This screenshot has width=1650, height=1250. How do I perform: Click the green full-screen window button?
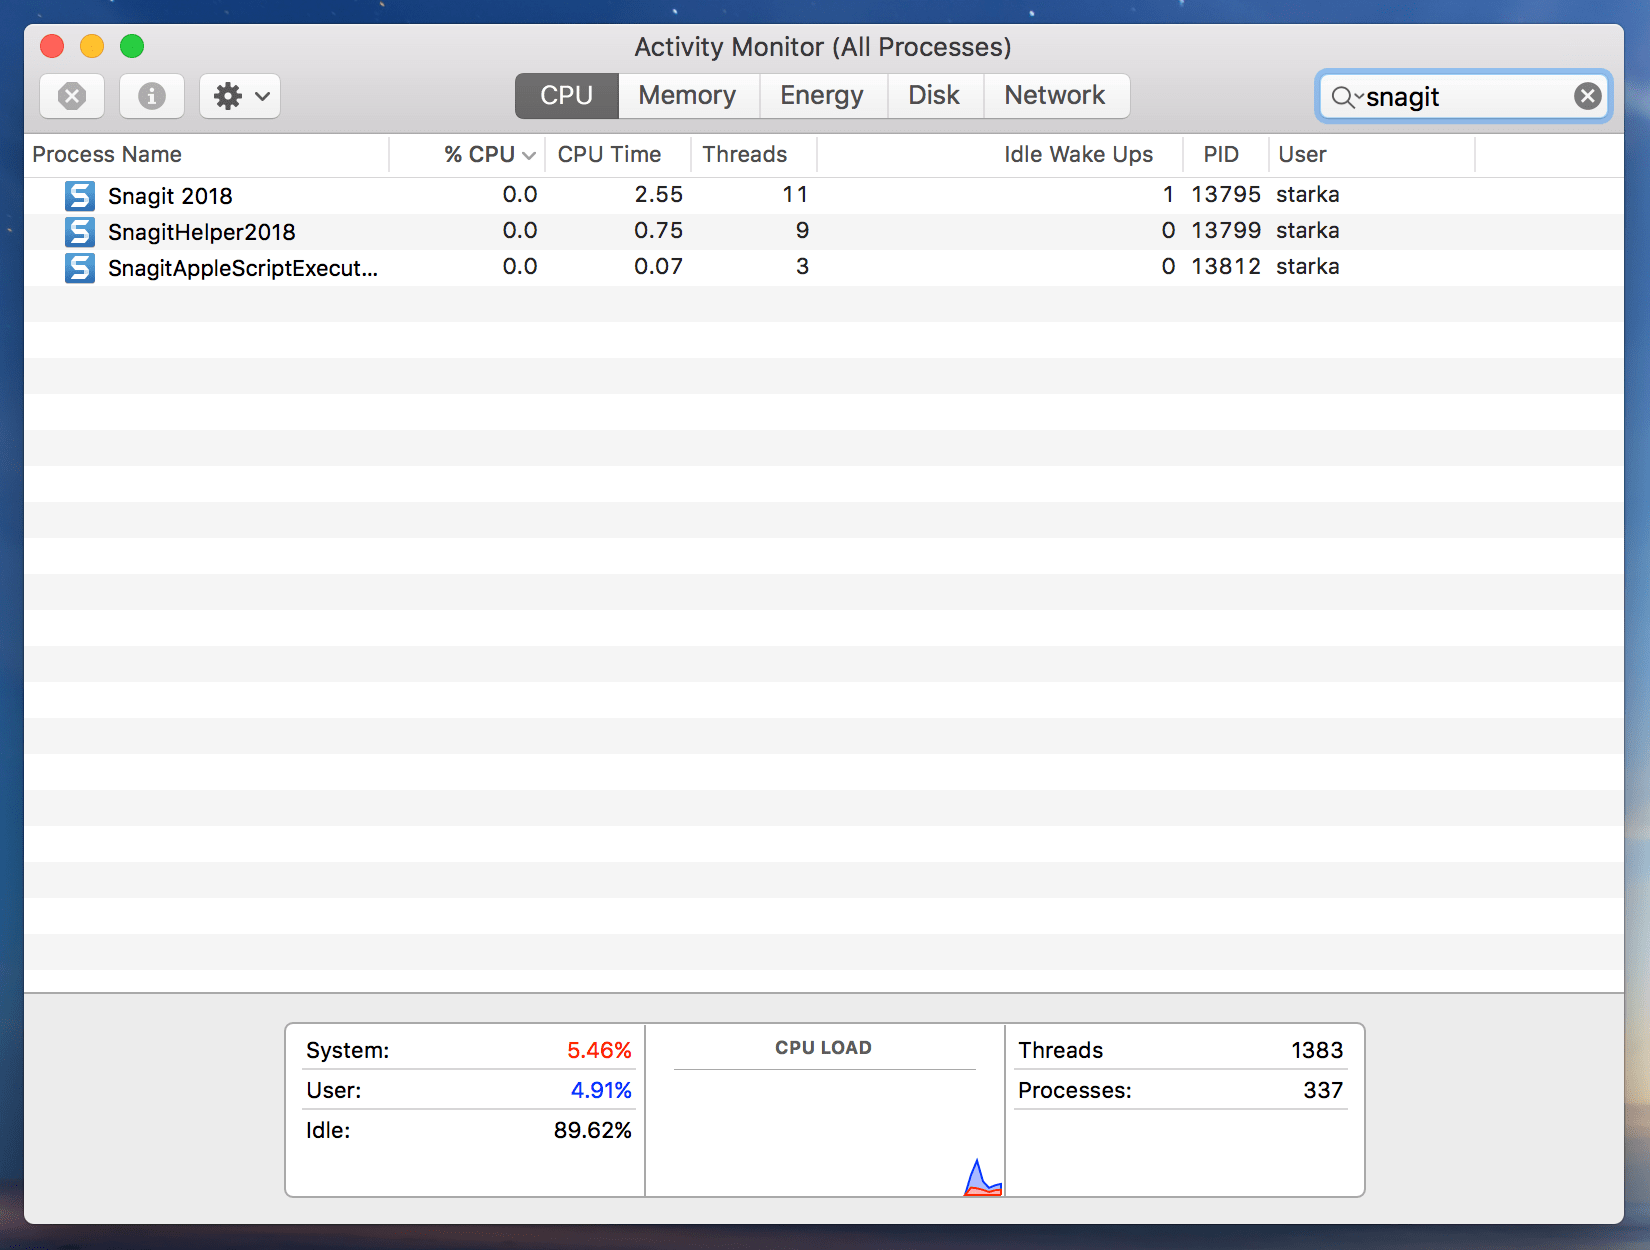(132, 46)
